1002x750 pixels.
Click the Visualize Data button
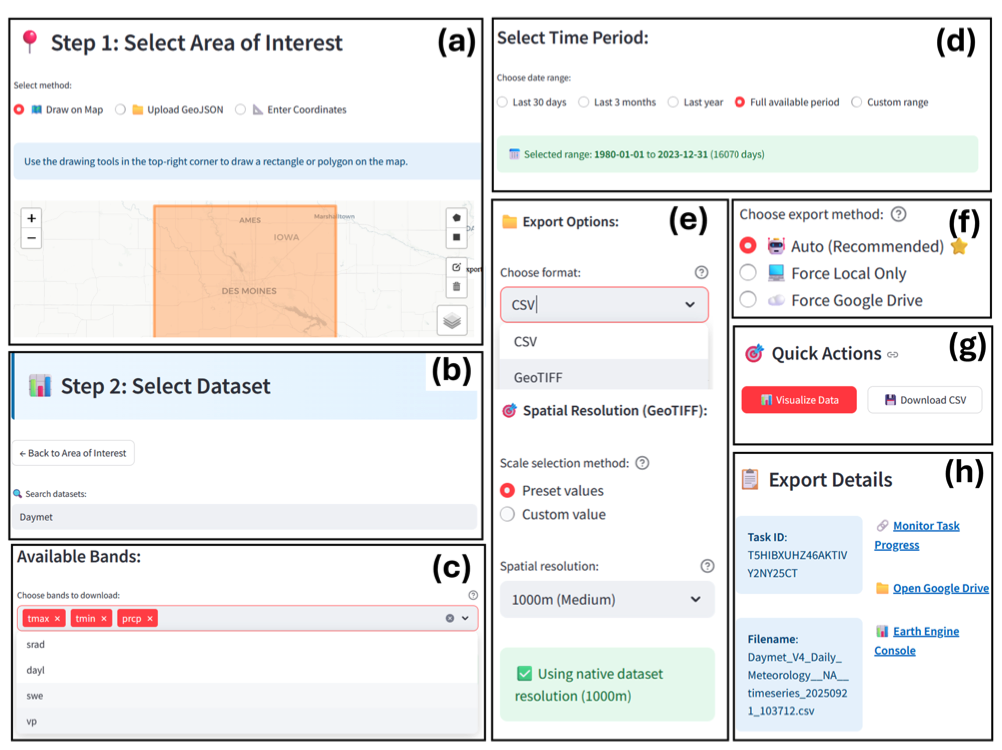click(x=798, y=400)
